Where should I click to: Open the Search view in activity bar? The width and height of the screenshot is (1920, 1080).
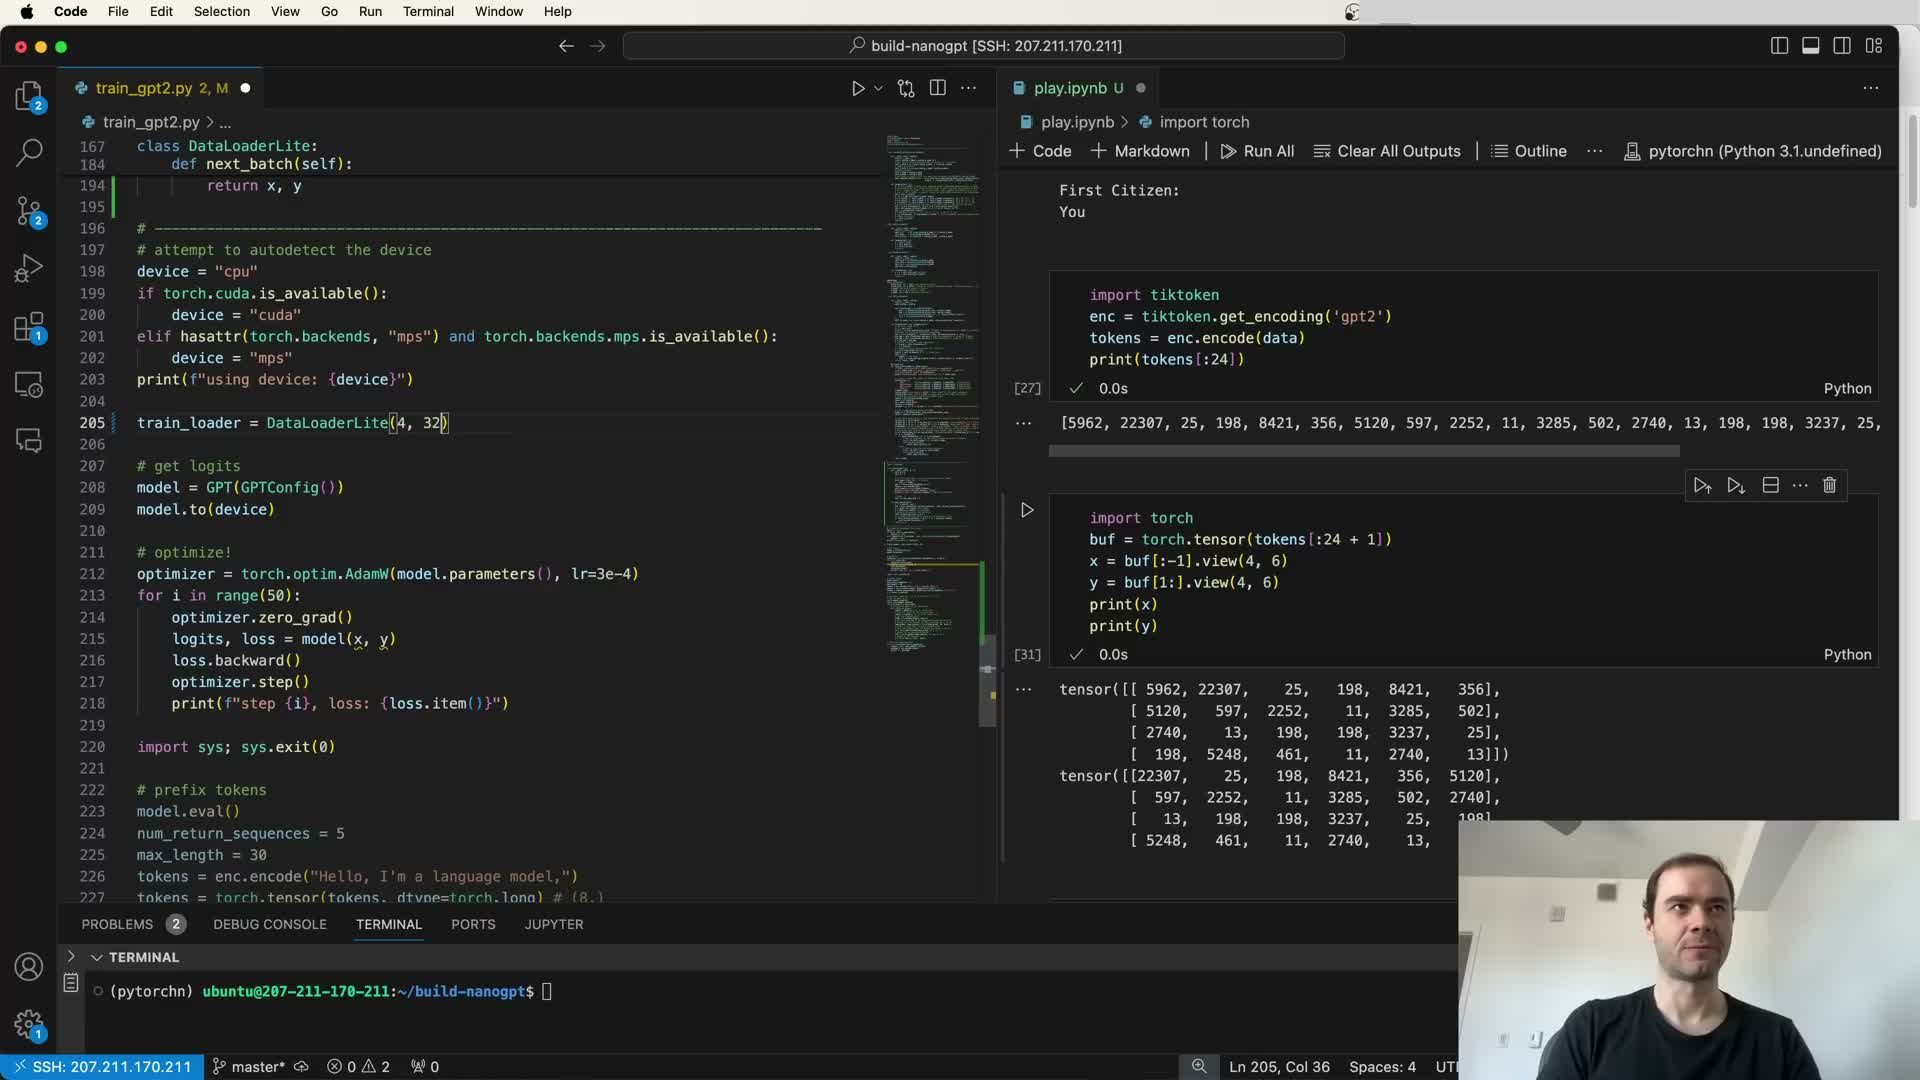click(x=29, y=152)
